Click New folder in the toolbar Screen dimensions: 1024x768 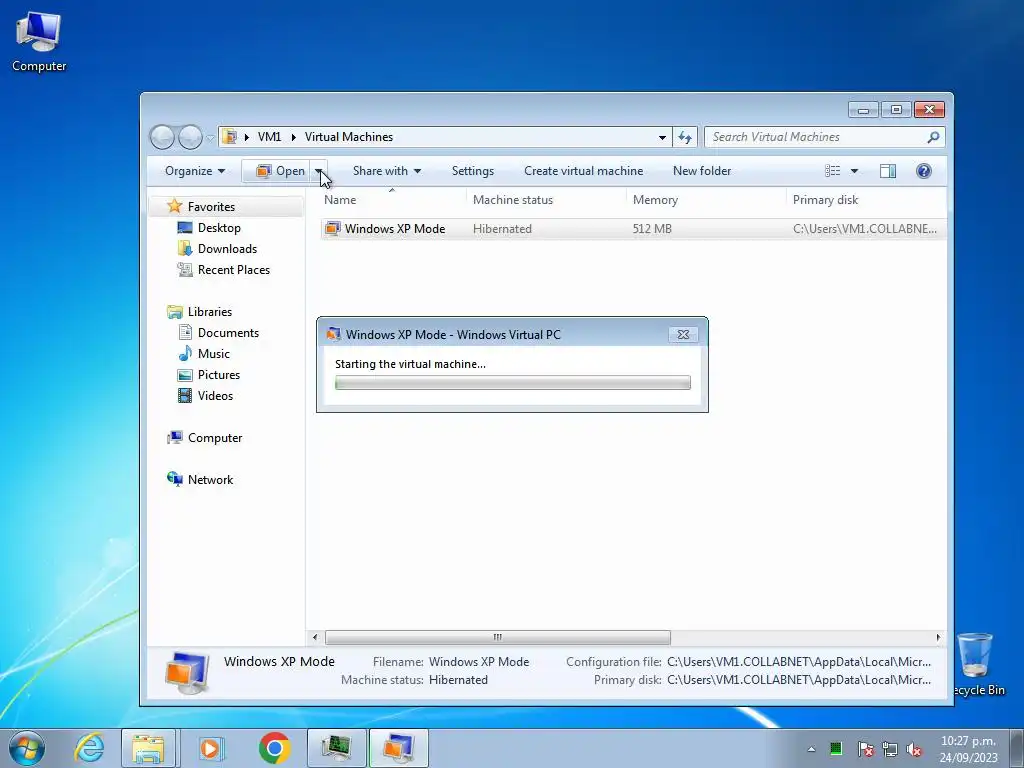(x=702, y=171)
